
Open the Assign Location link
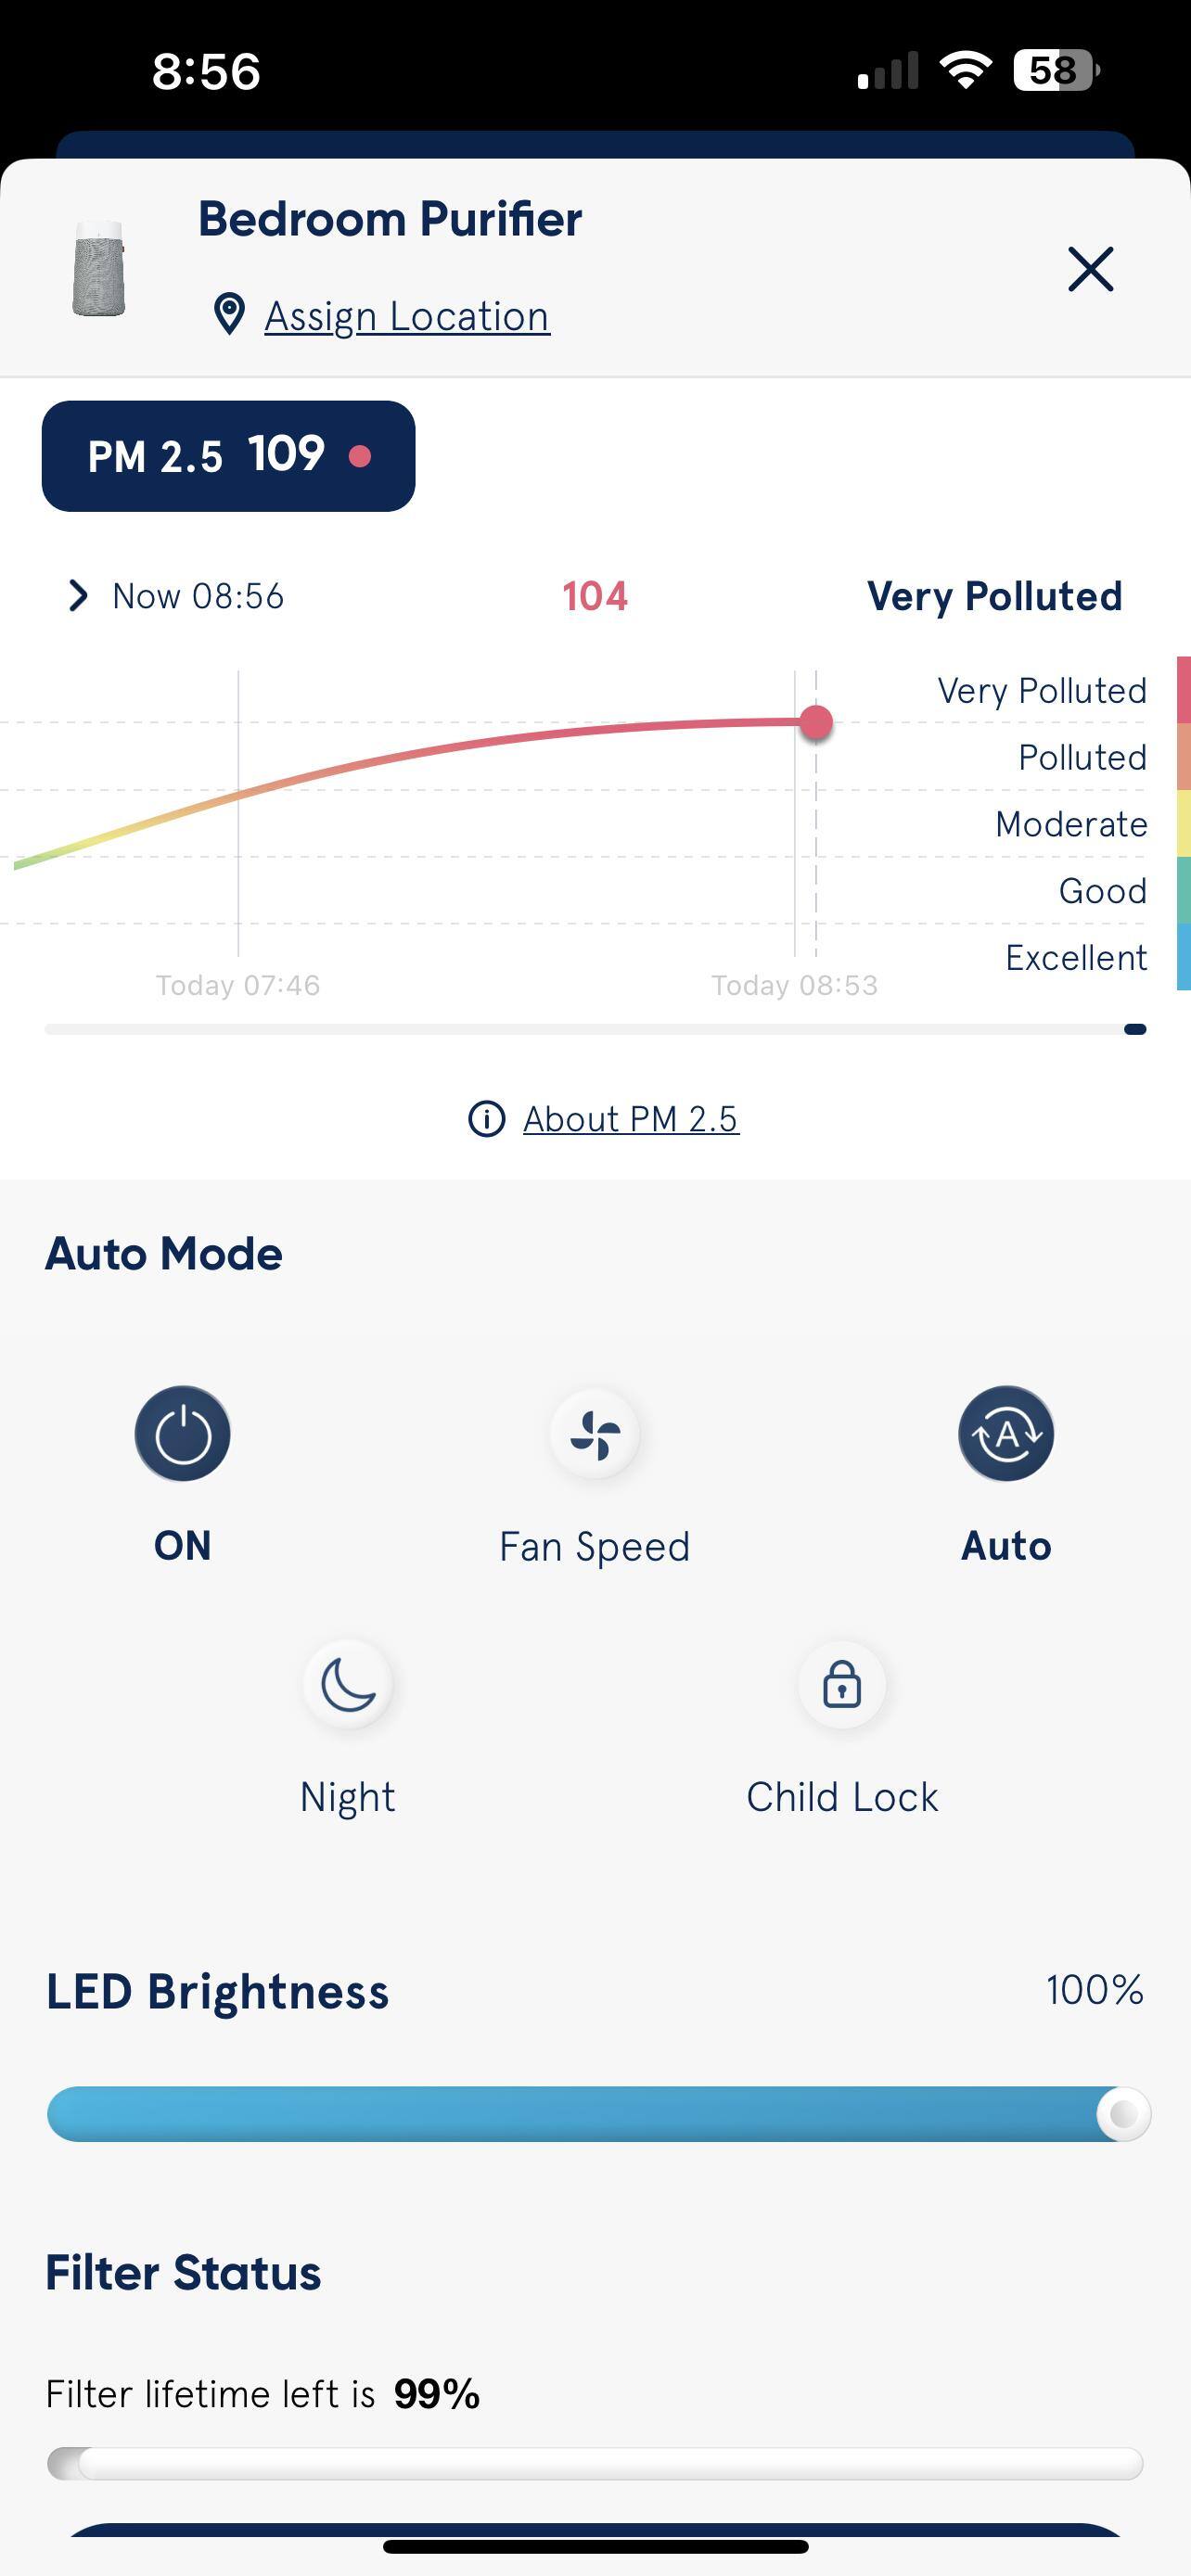tap(407, 316)
